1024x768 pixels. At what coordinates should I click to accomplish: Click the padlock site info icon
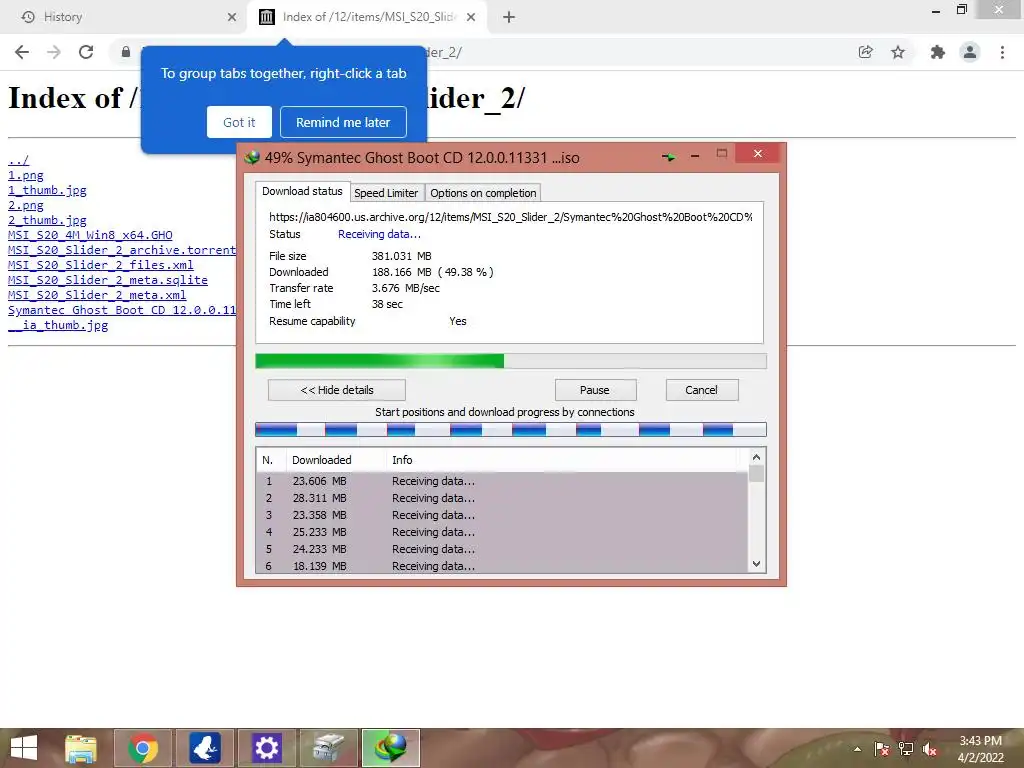[126, 52]
